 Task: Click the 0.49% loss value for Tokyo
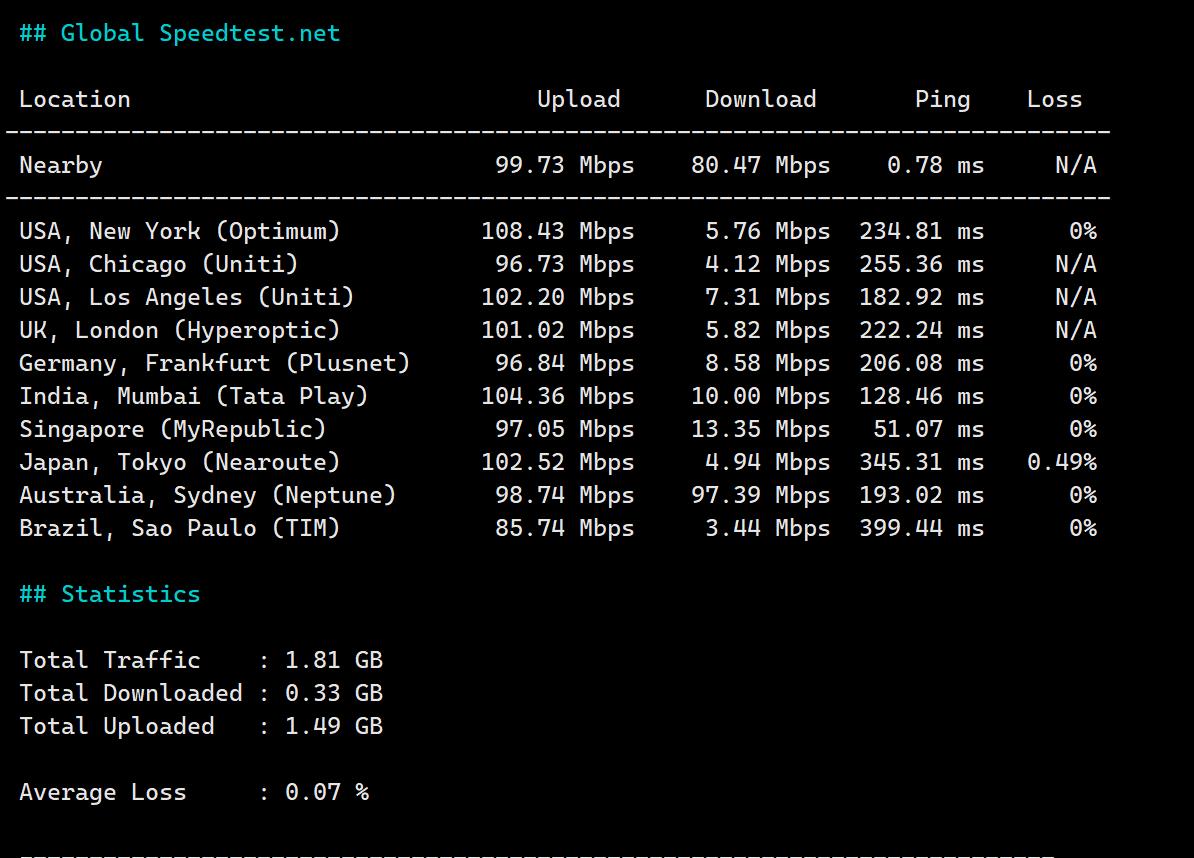tap(1061, 462)
